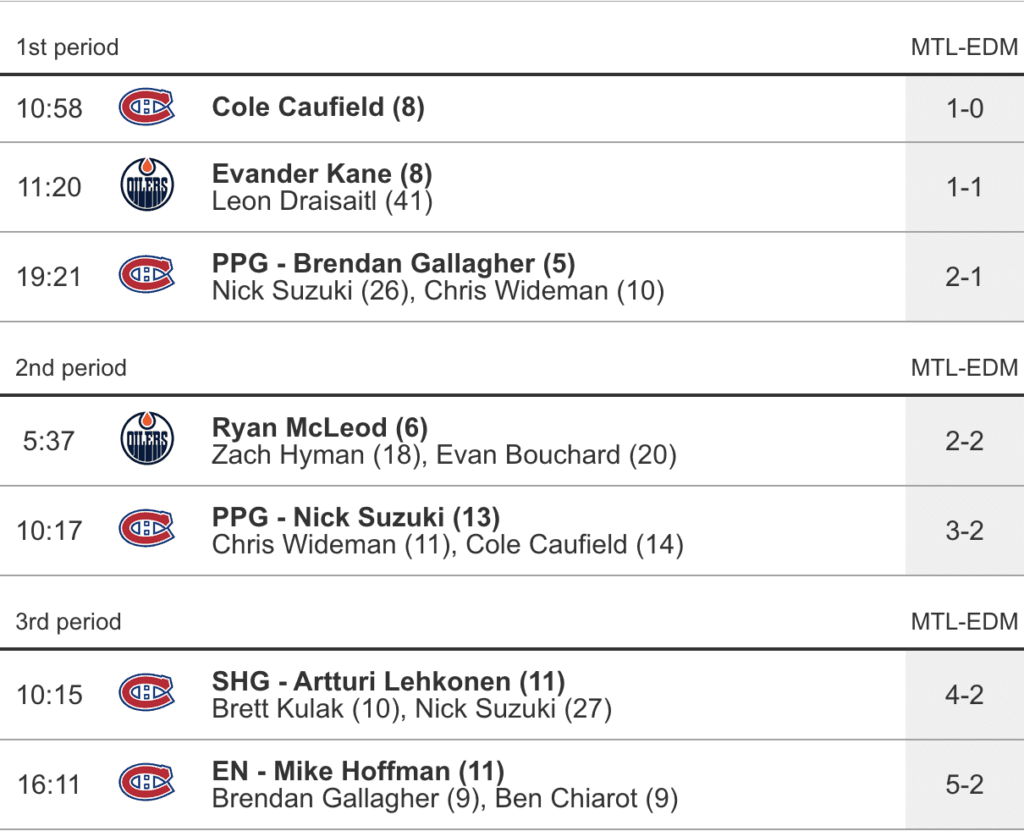The image size is (1024, 831).
Task: Open SHG - Artturi Lehkonen (11) goal
Action: click(388, 681)
